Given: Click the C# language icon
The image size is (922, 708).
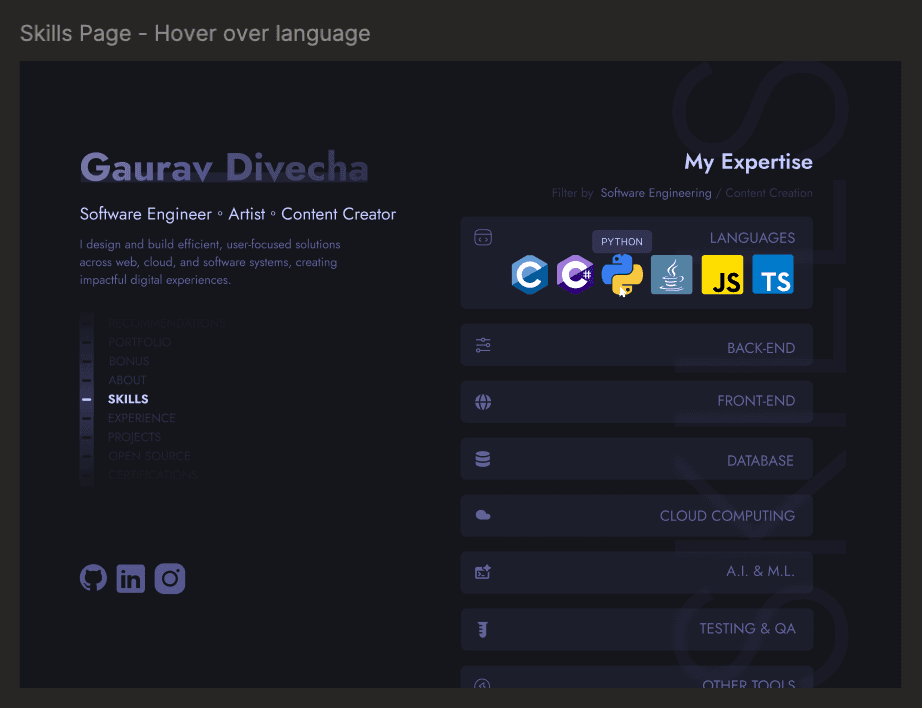Looking at the screenshot, I should click(575, 275).
